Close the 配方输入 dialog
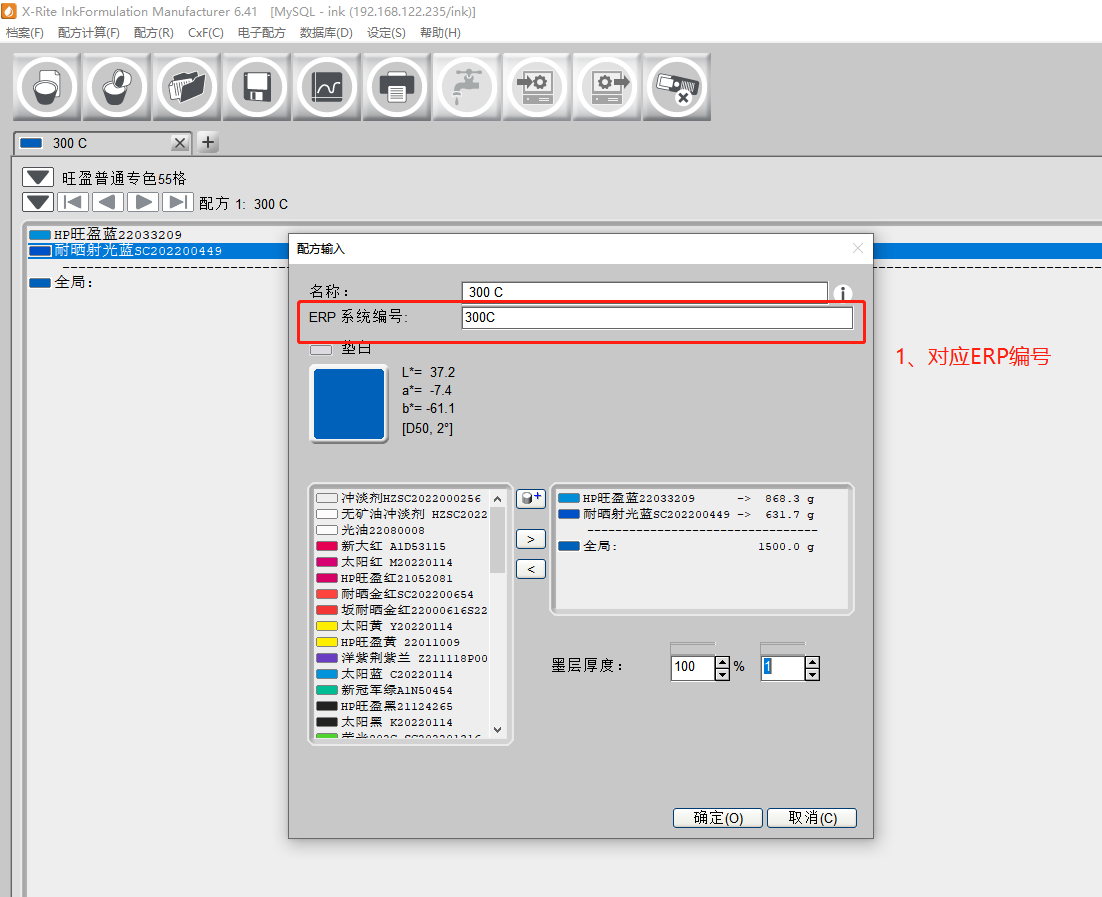 [857, 248]
